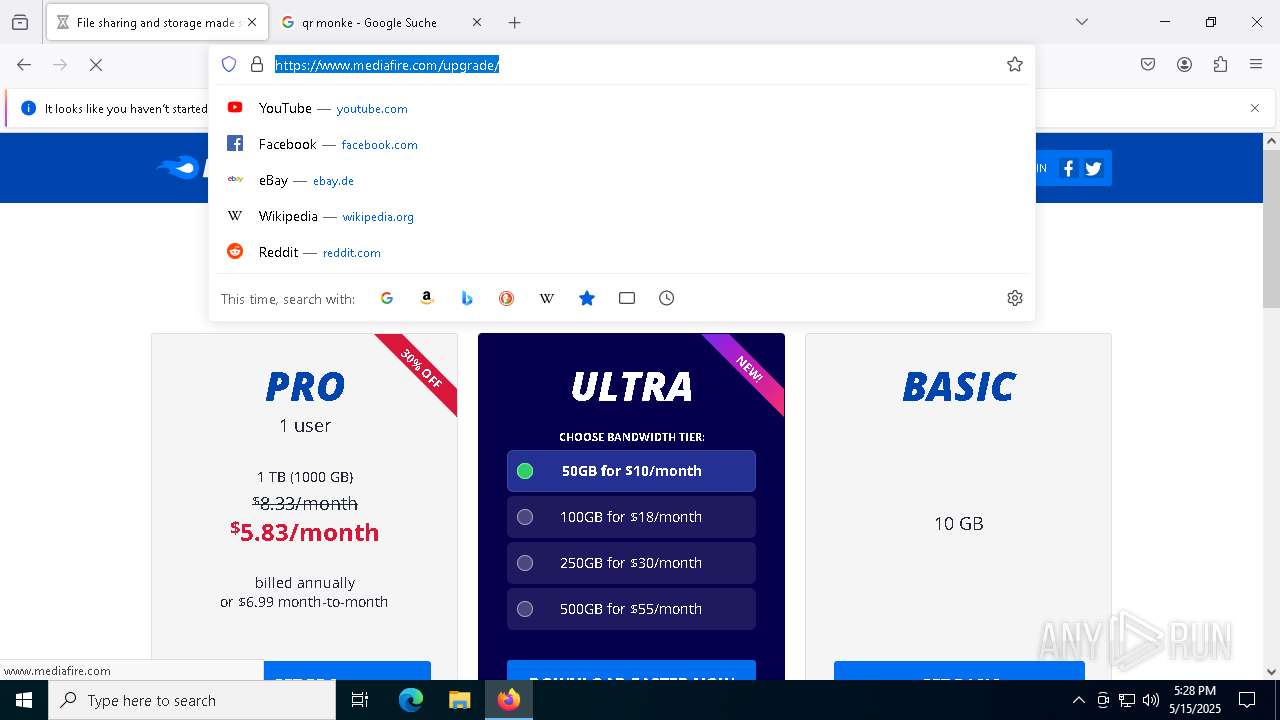Search open tabs icon

click(x=627, y=298)
